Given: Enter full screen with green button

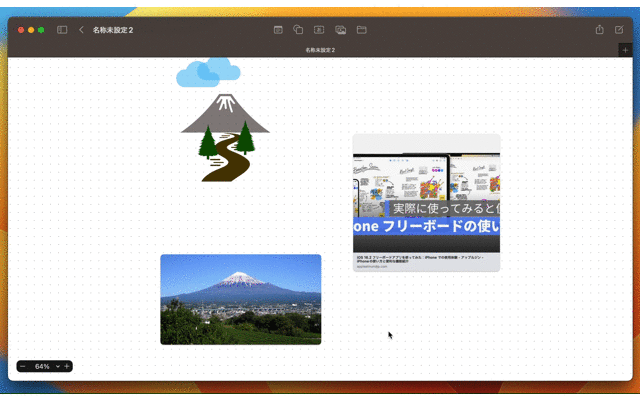Looking at the screenshot, I should pyautogui.click(x=41, y=30).
